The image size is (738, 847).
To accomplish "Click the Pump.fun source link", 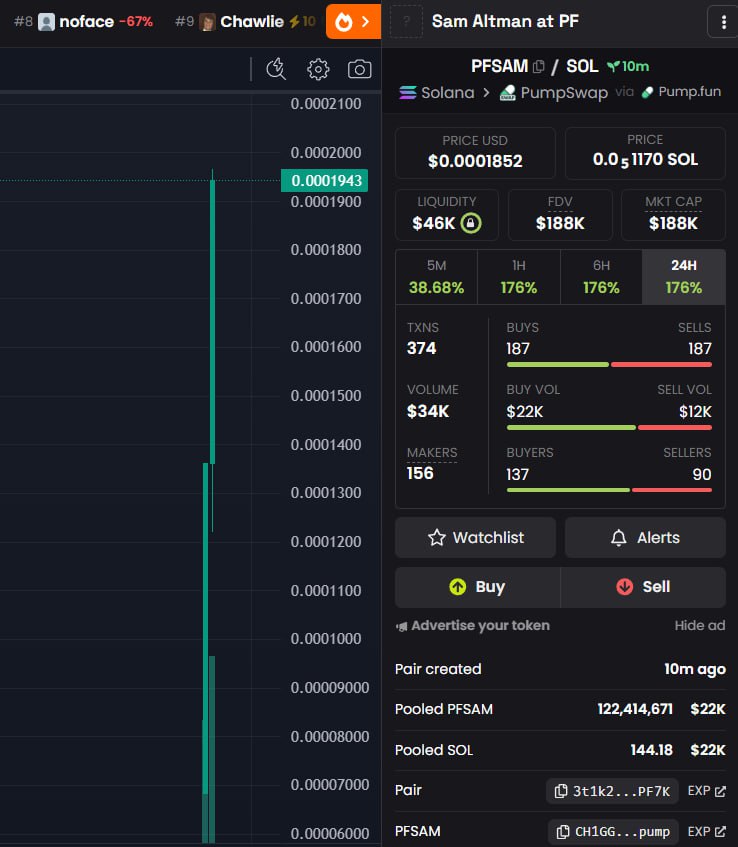I will tap(681, 92).
